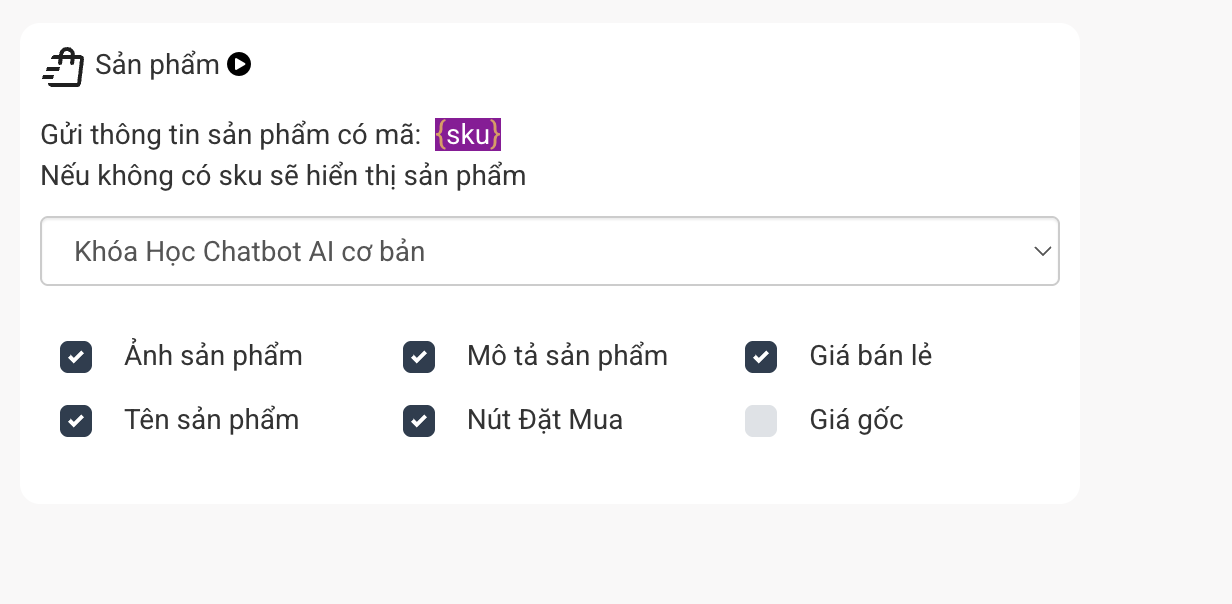The image size is (1232, 604).
Task: Click the 'Tên sản phẩm' label text
Action: [x=211, y=420]
